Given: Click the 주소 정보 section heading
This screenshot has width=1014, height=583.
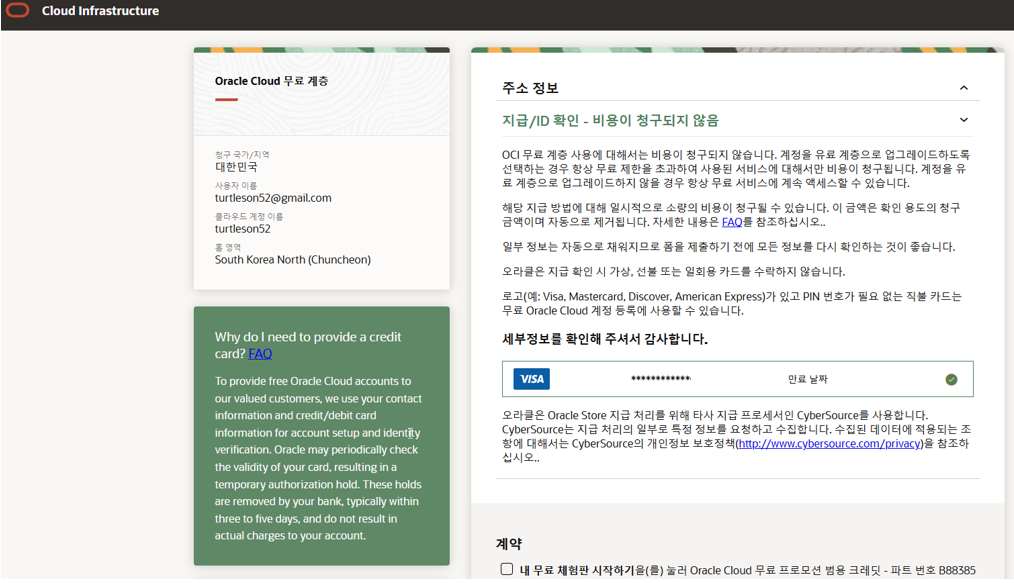Looking at the screenshot, I should click(x=530, y=88).
